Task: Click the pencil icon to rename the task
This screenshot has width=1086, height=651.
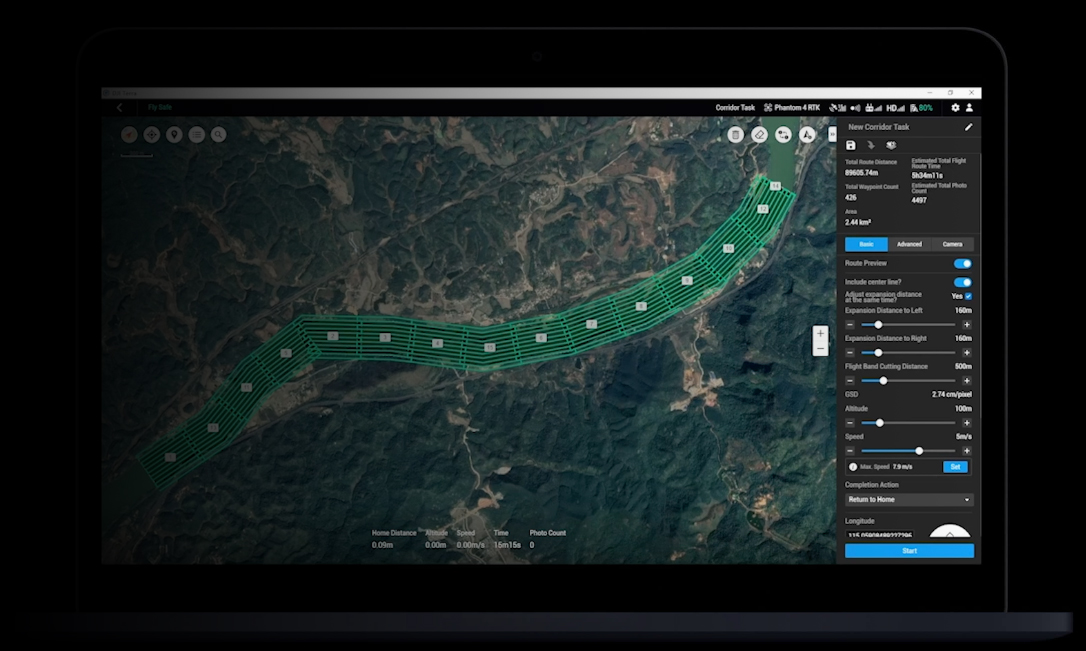Action: pos(968,127)
